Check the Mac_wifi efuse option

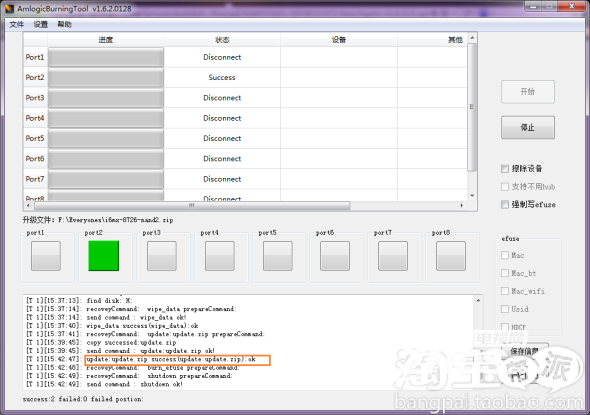point(505,291)
